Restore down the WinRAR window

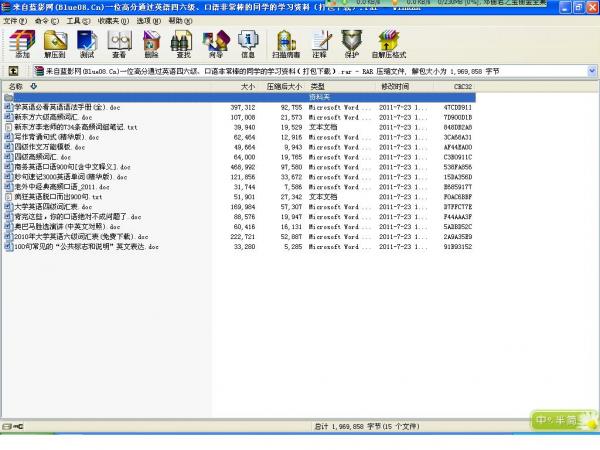click(x=578, y=7)
